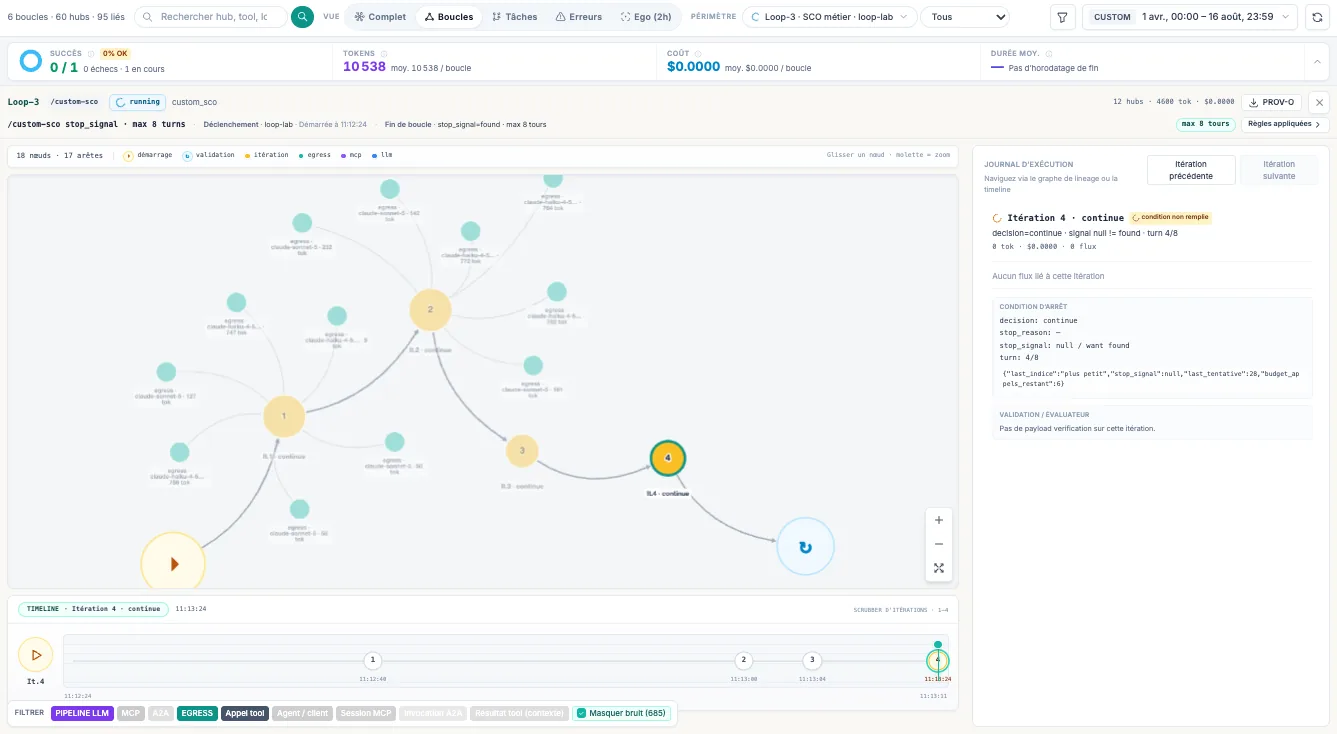Viewport: 1337px width, 734px height.
Task: Collapse the stats summary panel chevron
Action: point(1316,62)
